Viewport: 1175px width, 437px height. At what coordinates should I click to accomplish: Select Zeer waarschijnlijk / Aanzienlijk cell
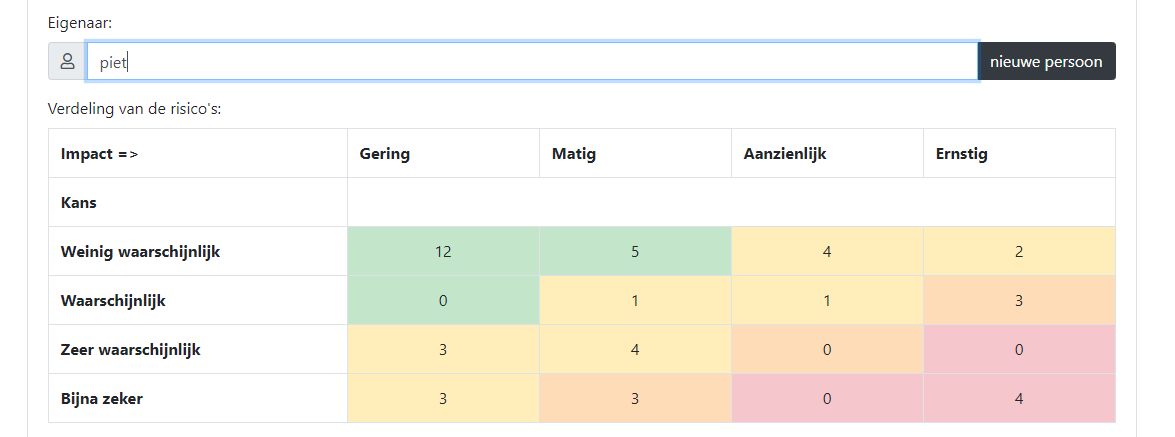(827, 349)
